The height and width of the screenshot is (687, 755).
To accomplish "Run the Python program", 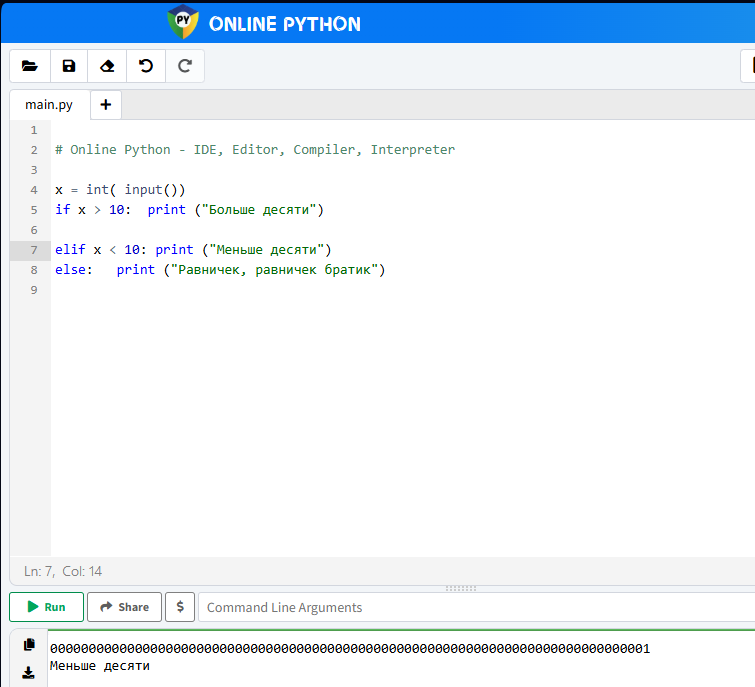I will (x=46, y=607).
